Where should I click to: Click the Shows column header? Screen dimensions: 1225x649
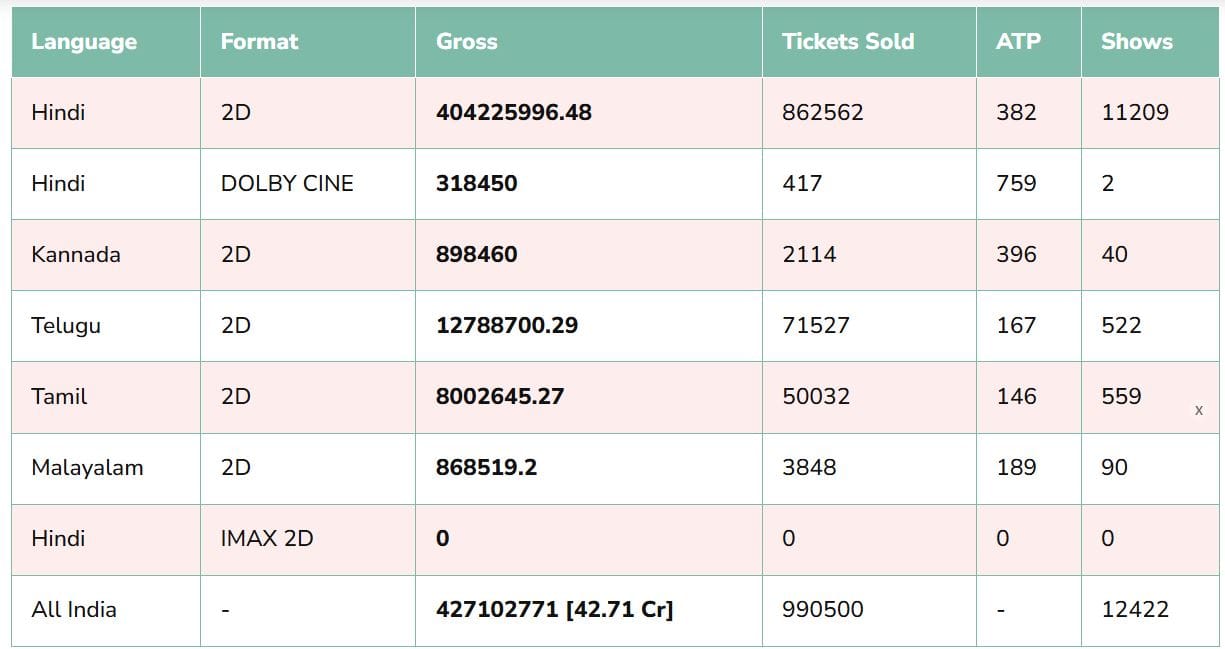[x=1136, y=42]
